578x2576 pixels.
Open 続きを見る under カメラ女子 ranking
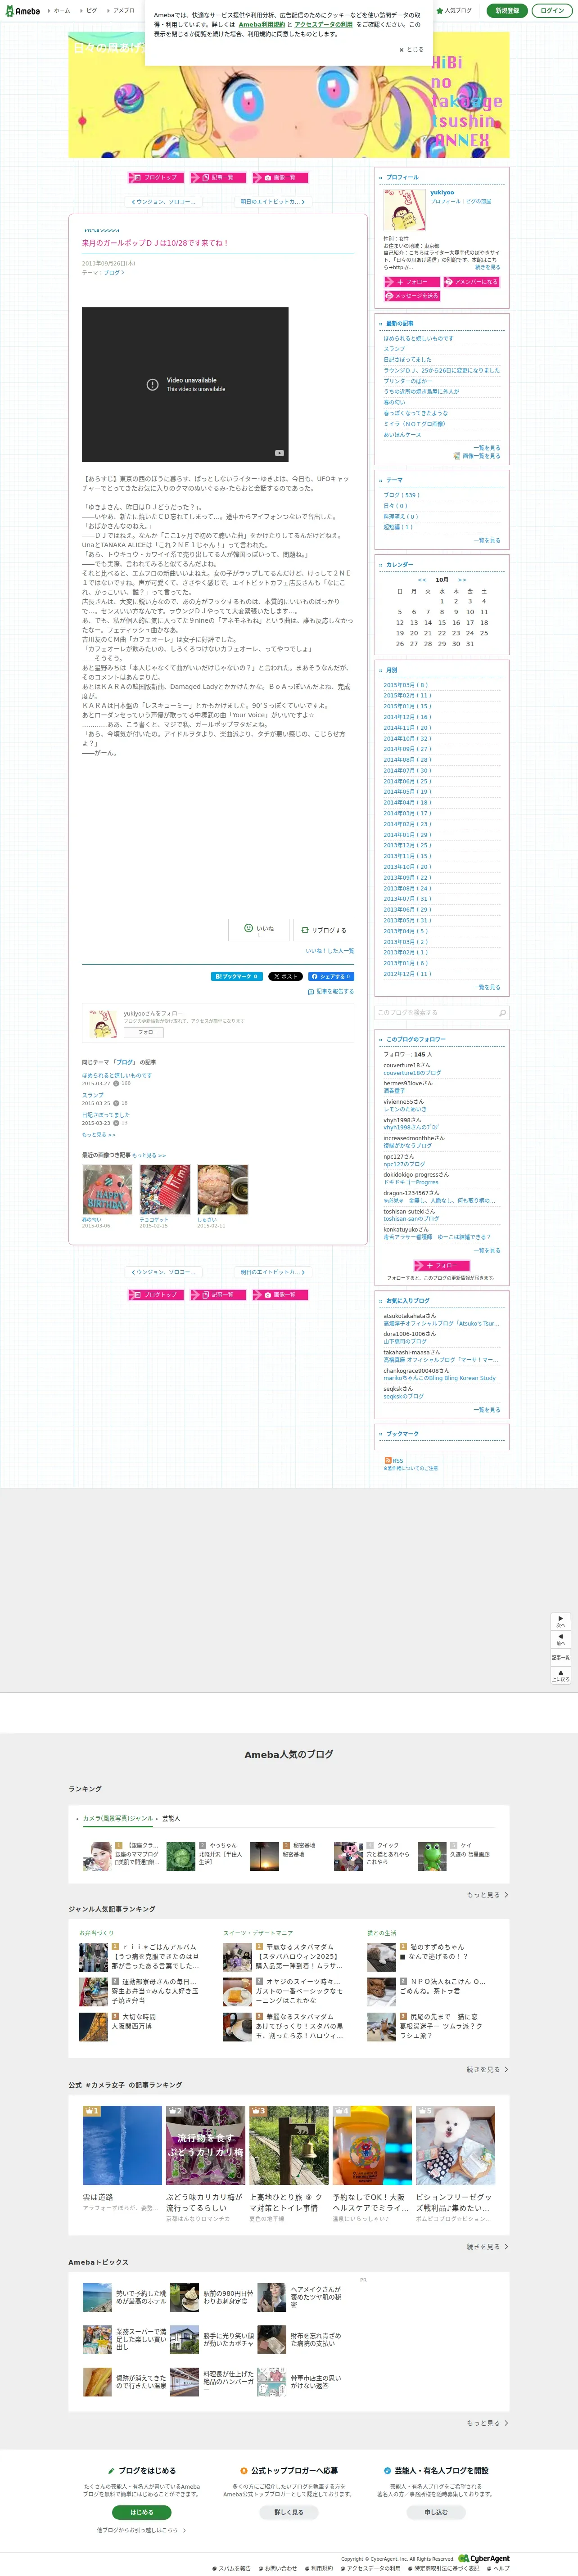(x=487, y=2247)
